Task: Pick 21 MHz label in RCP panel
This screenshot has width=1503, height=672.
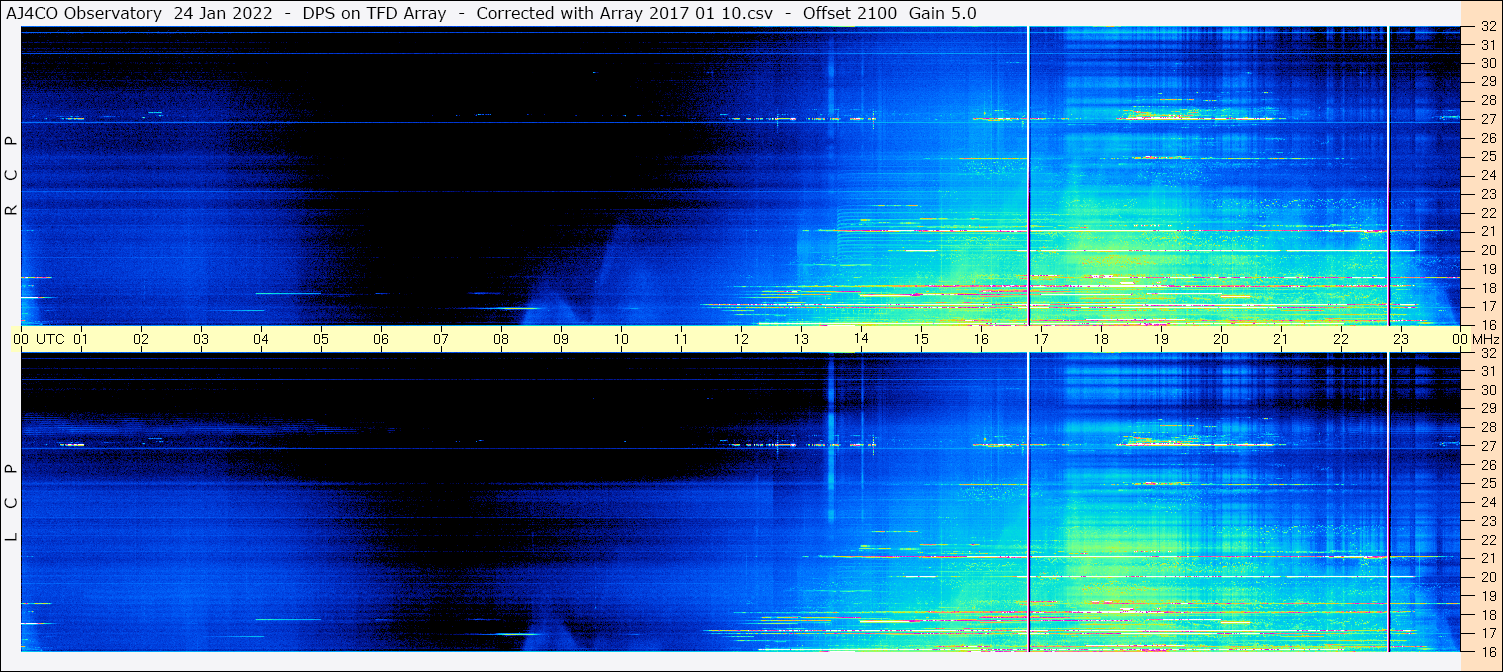Action: pyautogui.click(x=1487, y=231)
